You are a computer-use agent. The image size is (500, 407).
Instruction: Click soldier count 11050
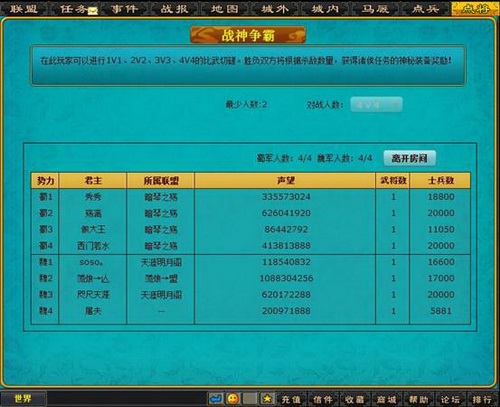coord(441,229)
